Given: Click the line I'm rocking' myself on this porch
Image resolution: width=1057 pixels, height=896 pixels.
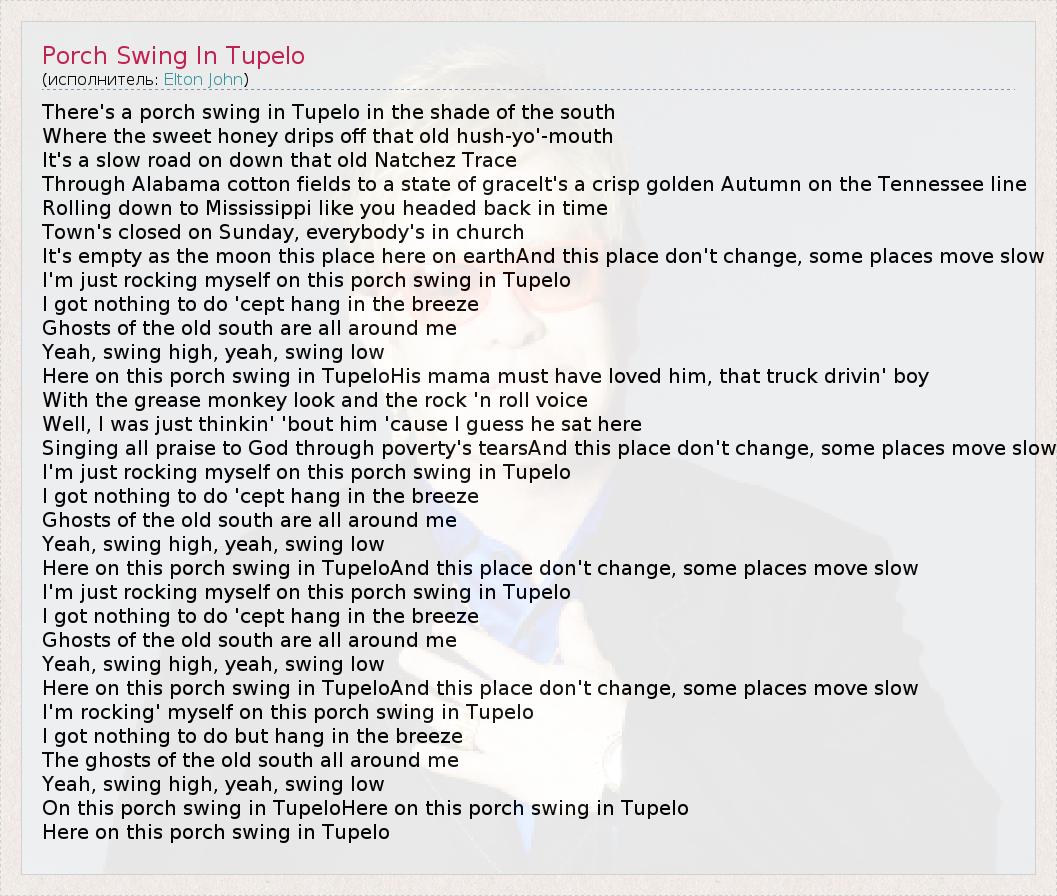Looking at the screenshot, I should 287,712.
